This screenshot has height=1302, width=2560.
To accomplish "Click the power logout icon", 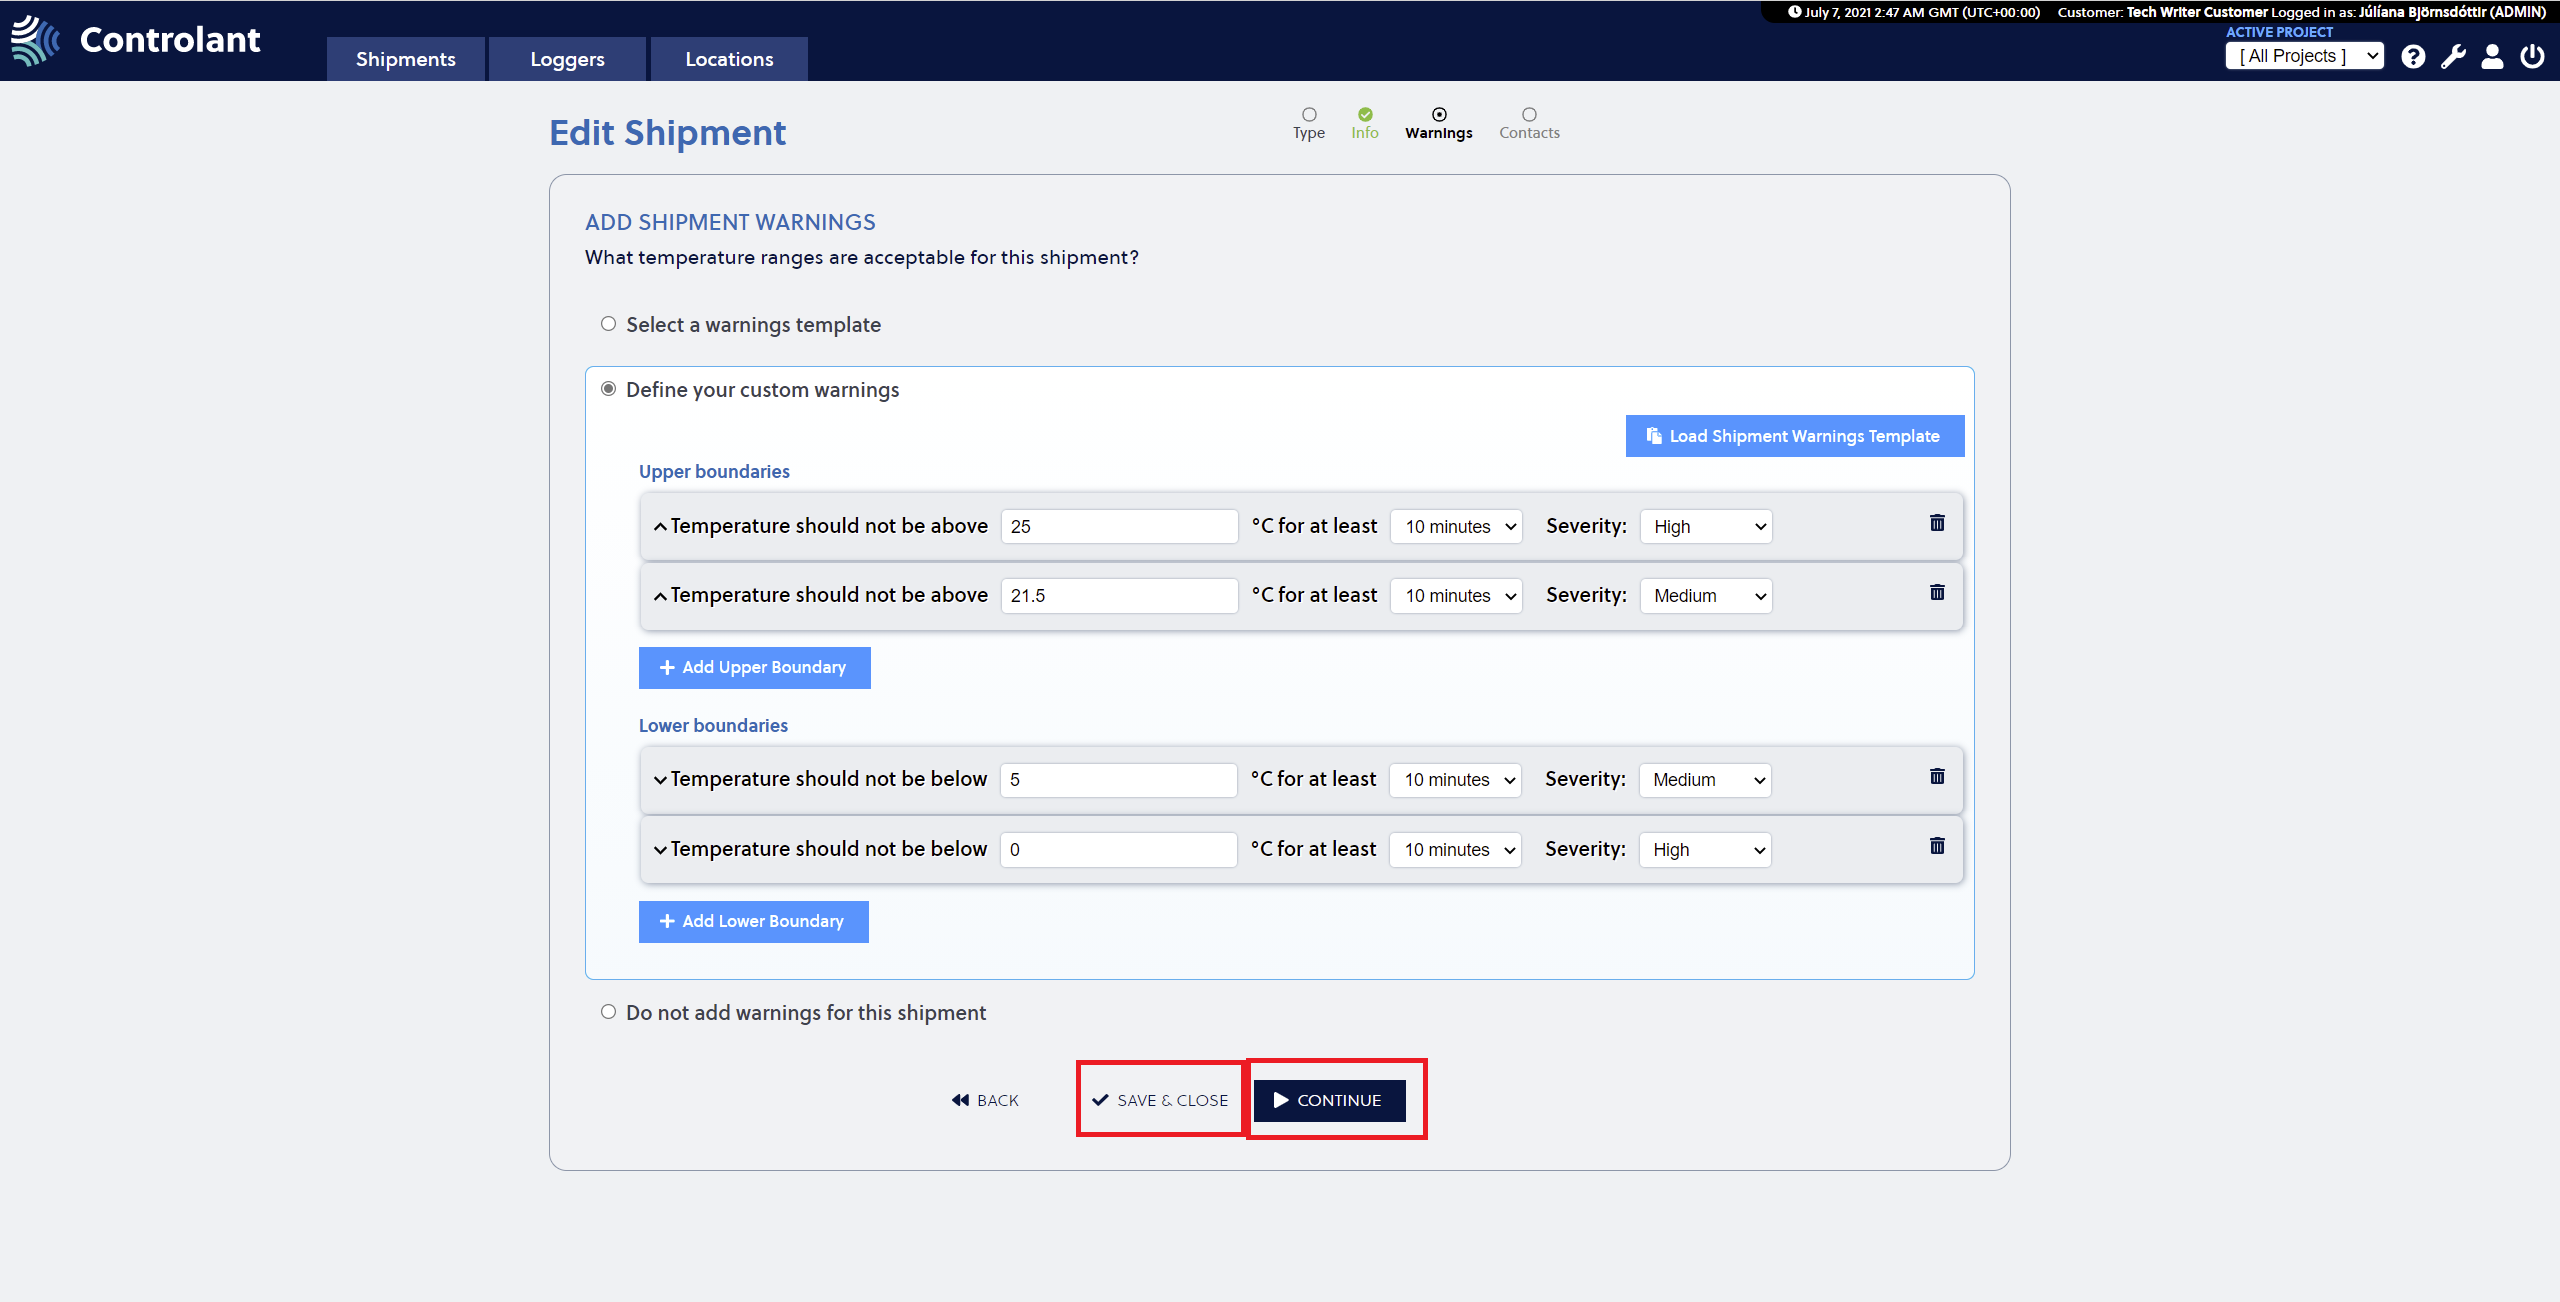I will point(2532,56).
